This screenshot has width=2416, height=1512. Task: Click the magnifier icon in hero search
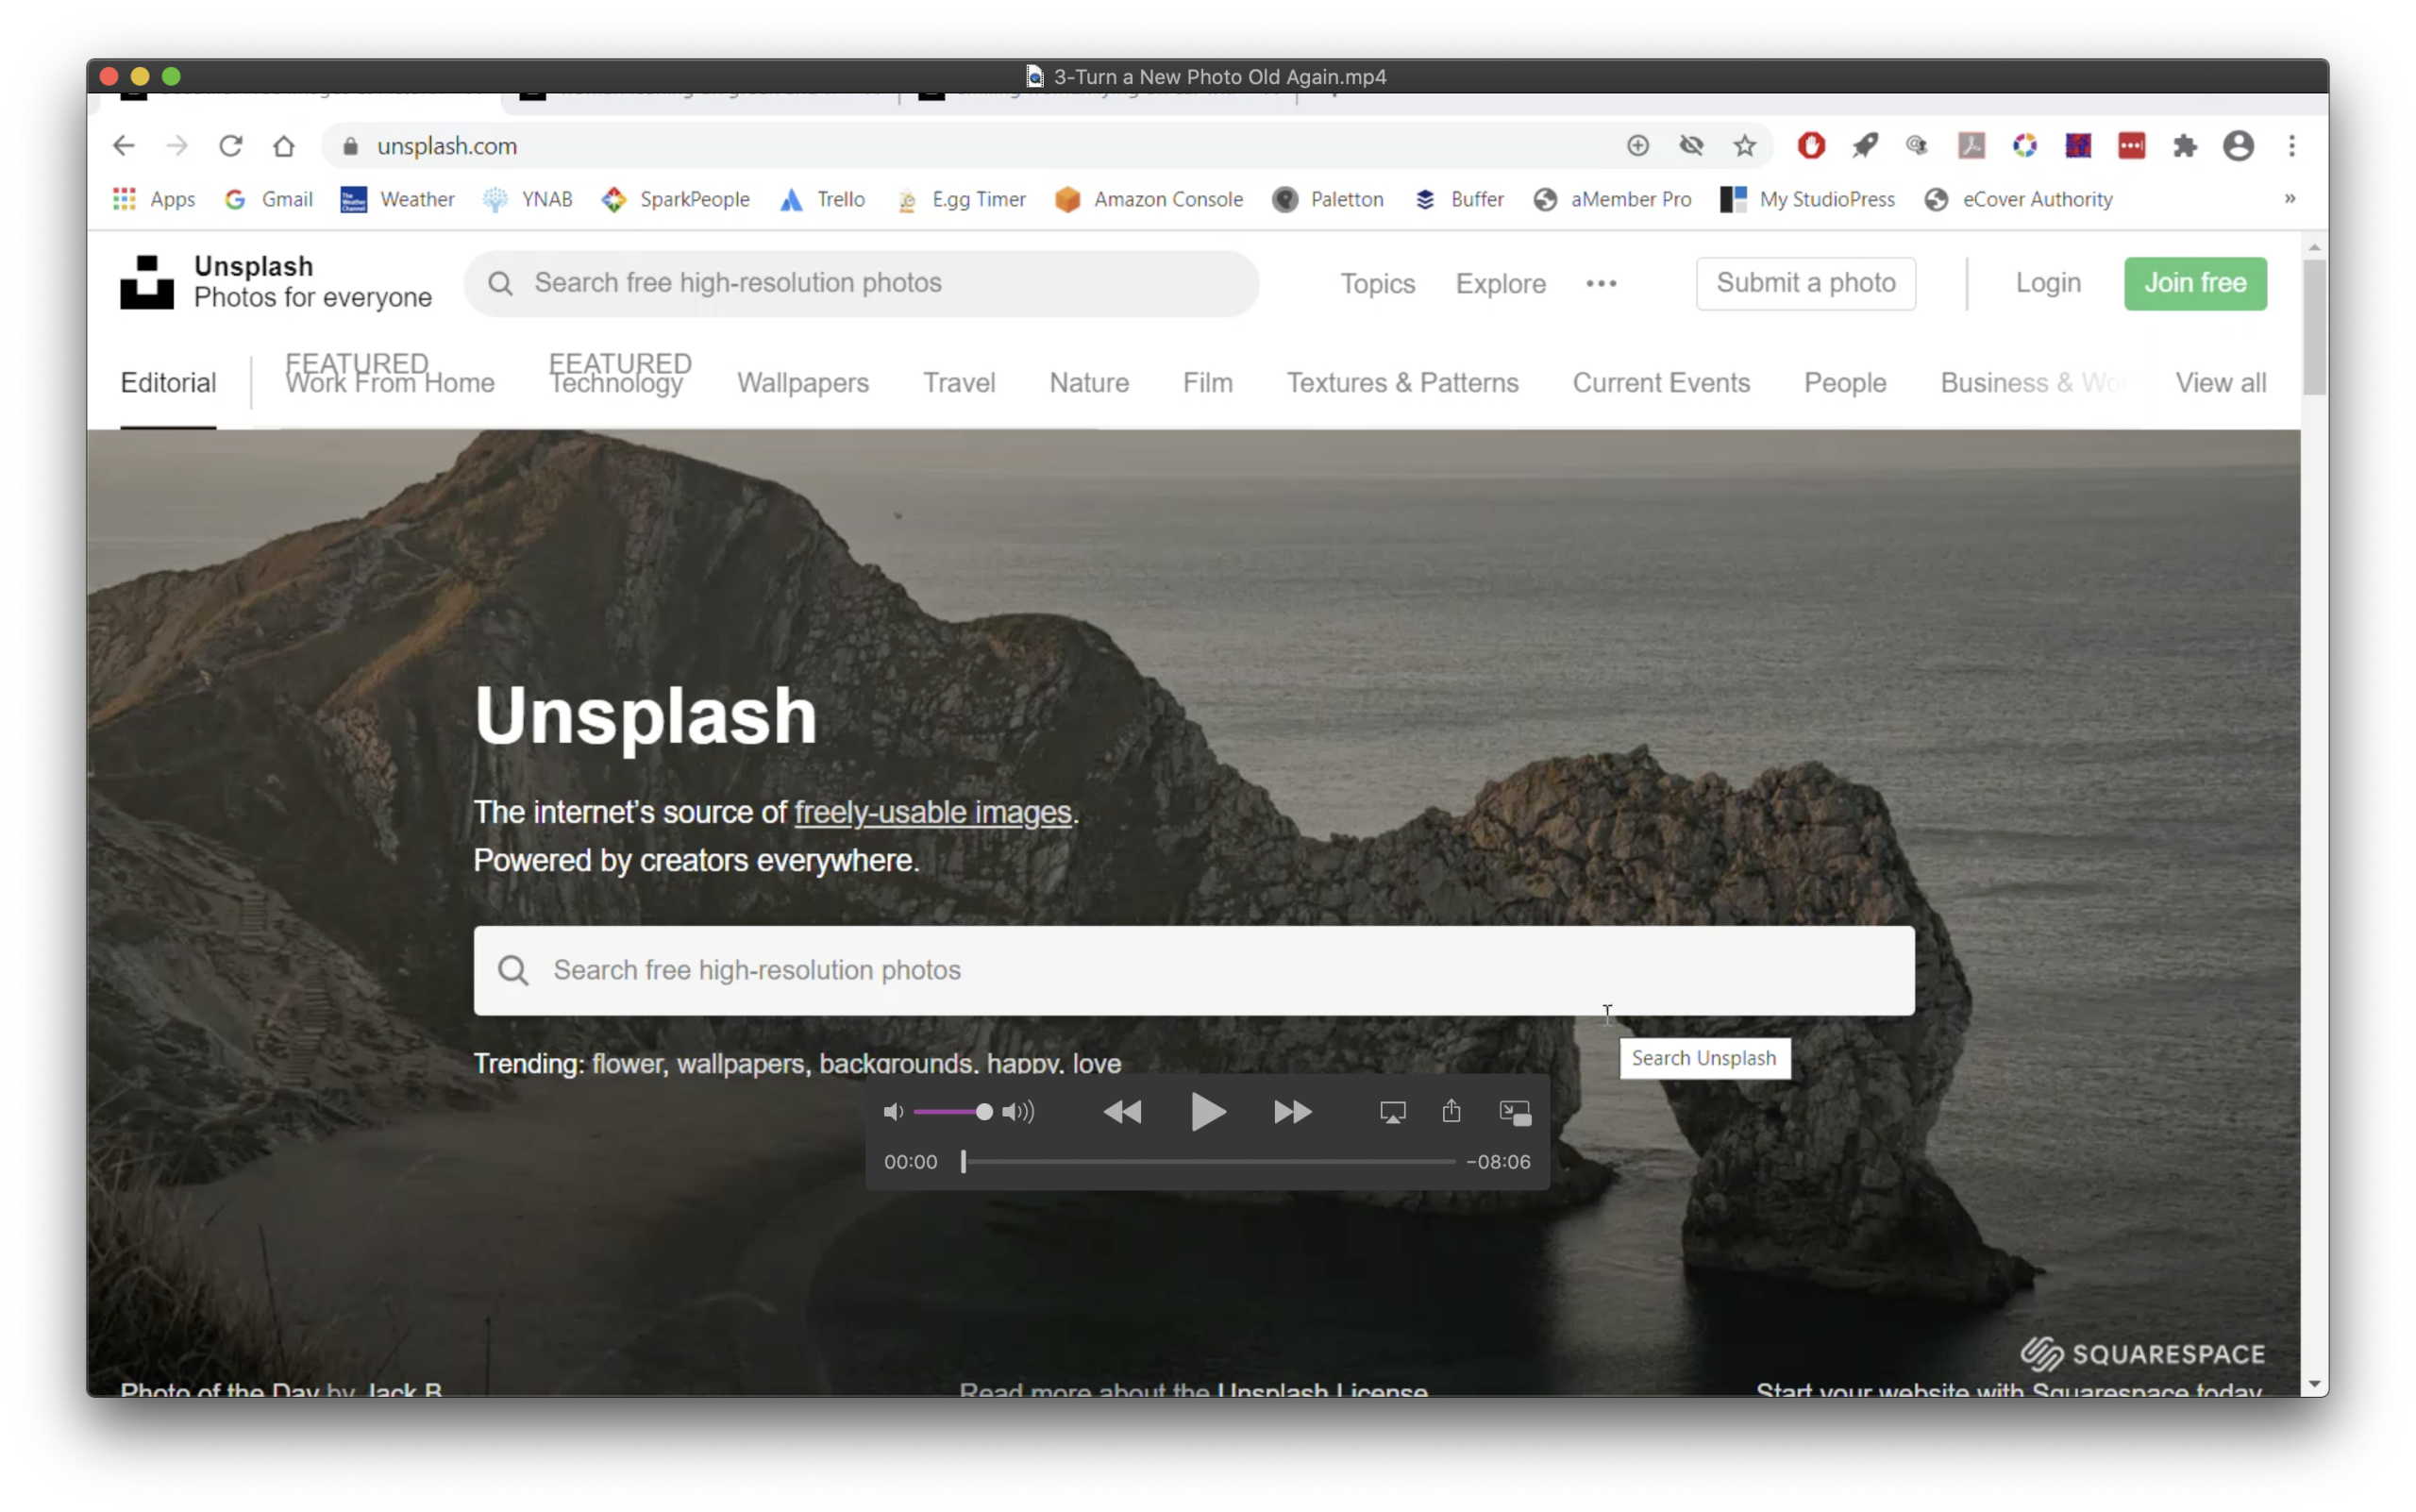point(513,970)
